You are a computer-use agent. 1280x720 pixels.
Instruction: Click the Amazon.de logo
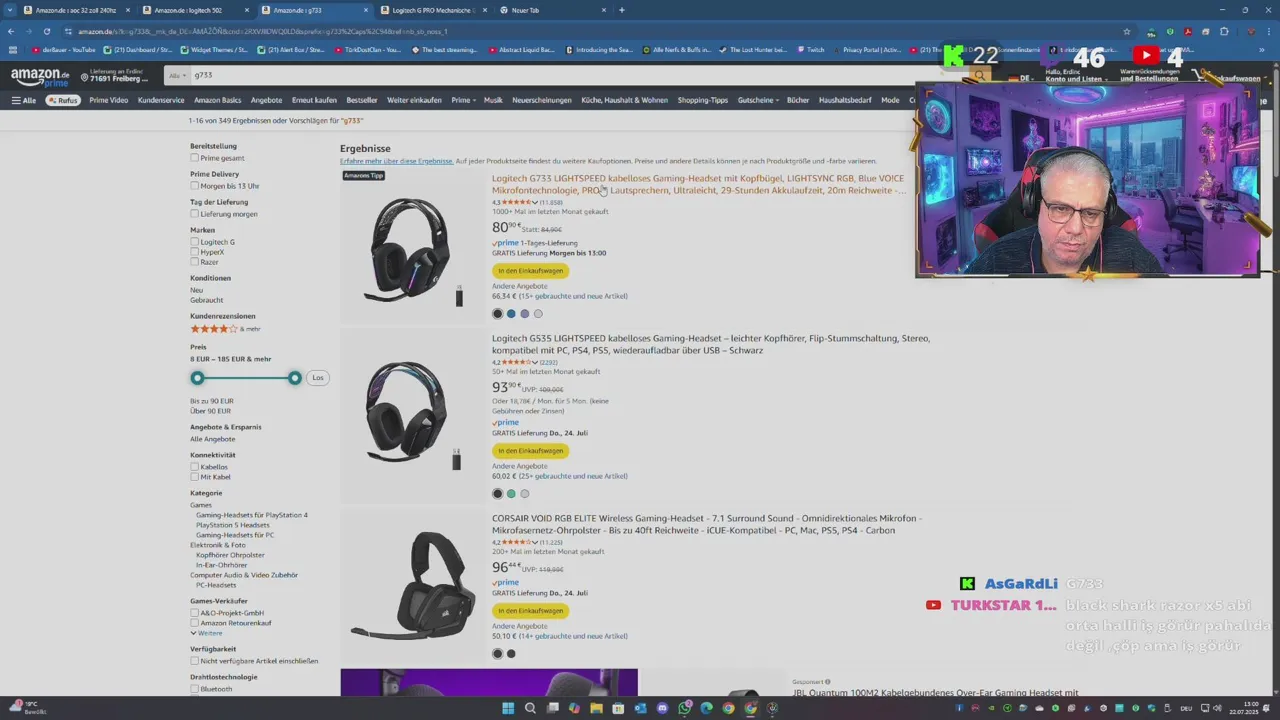coord(39,76)
